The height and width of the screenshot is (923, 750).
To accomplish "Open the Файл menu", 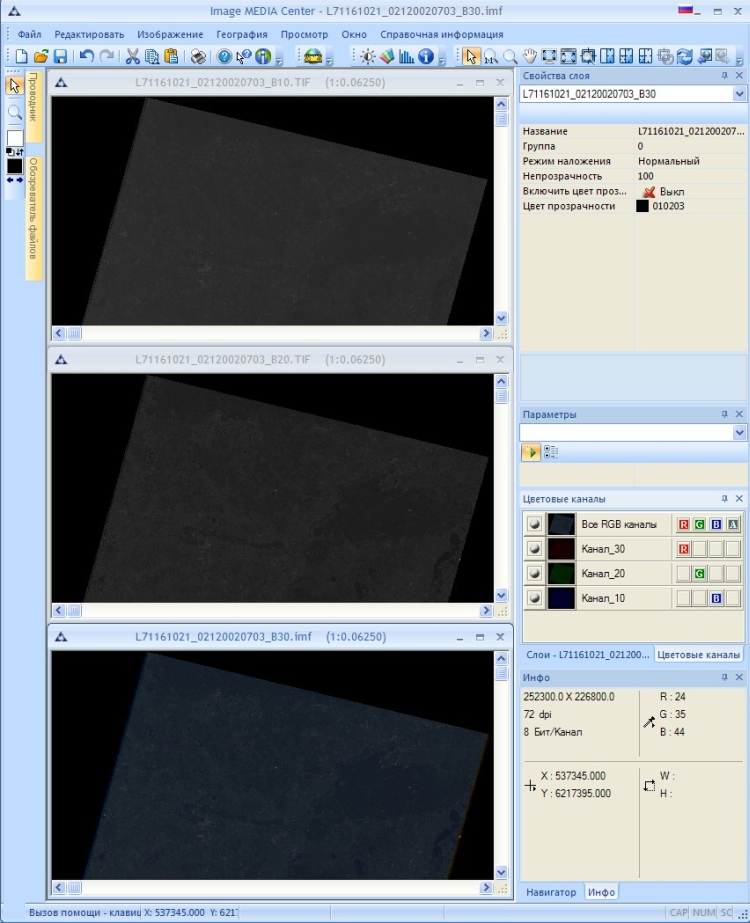I will (x=29, y=34).
